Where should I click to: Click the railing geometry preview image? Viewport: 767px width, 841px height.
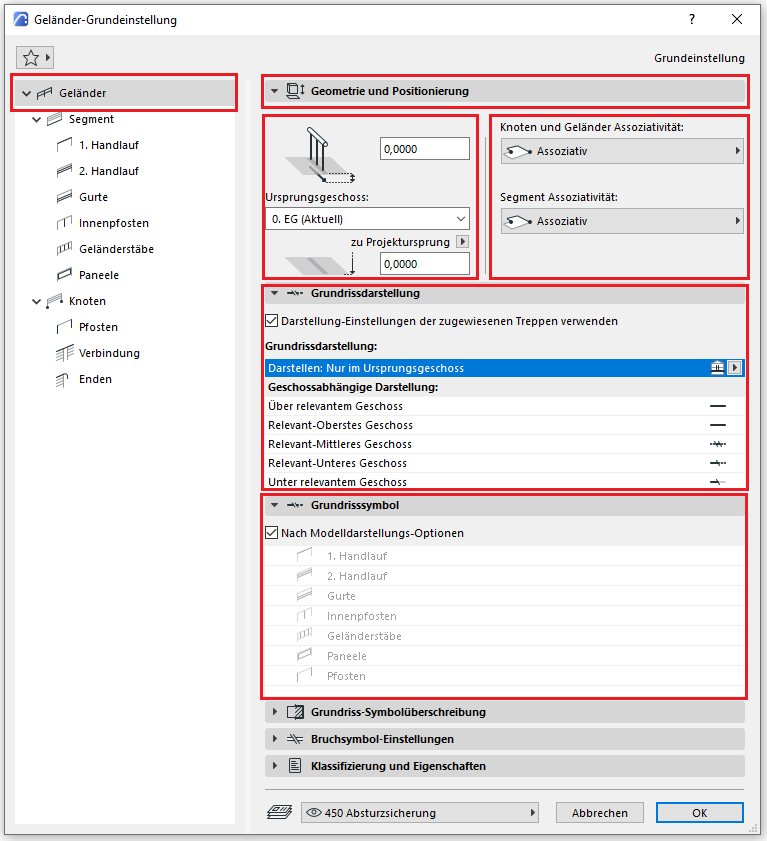click(x=319, y=156)
